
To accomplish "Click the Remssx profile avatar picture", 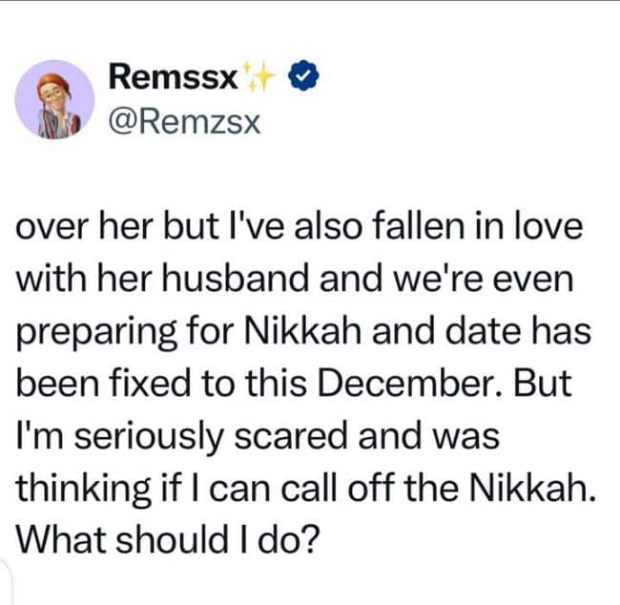I will (x=54, y=99).
